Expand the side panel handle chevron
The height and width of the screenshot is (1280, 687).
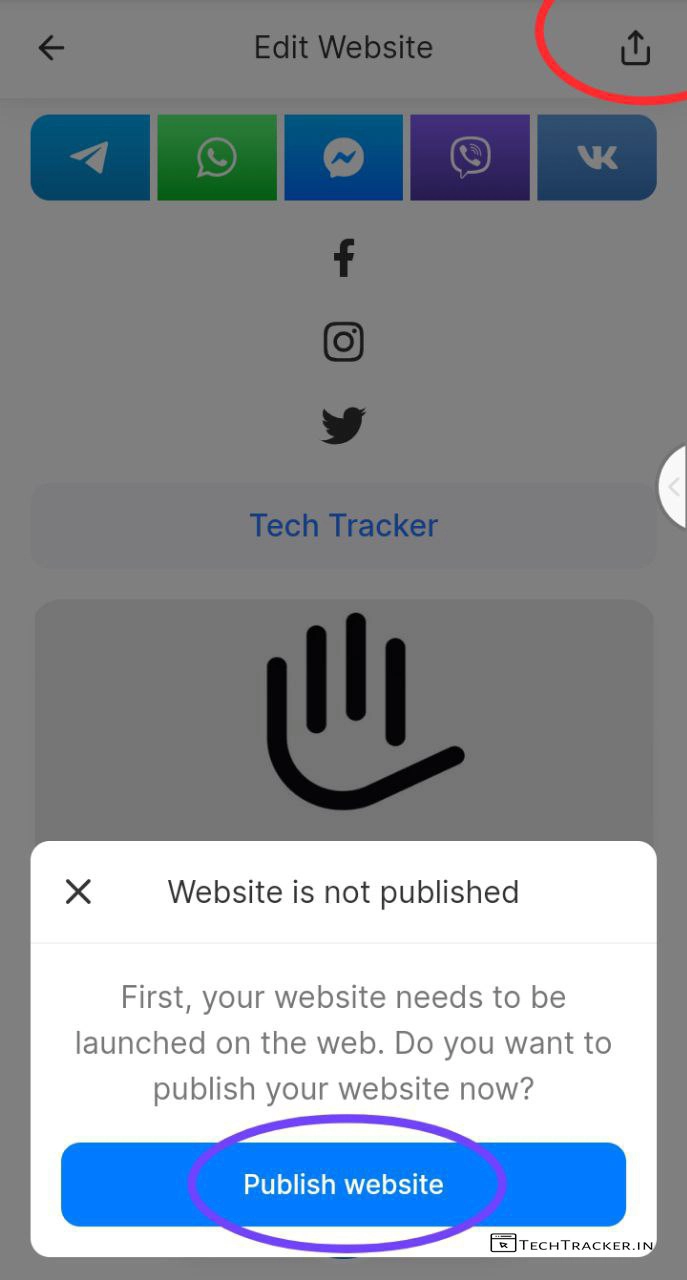click(x=673, y=487)
